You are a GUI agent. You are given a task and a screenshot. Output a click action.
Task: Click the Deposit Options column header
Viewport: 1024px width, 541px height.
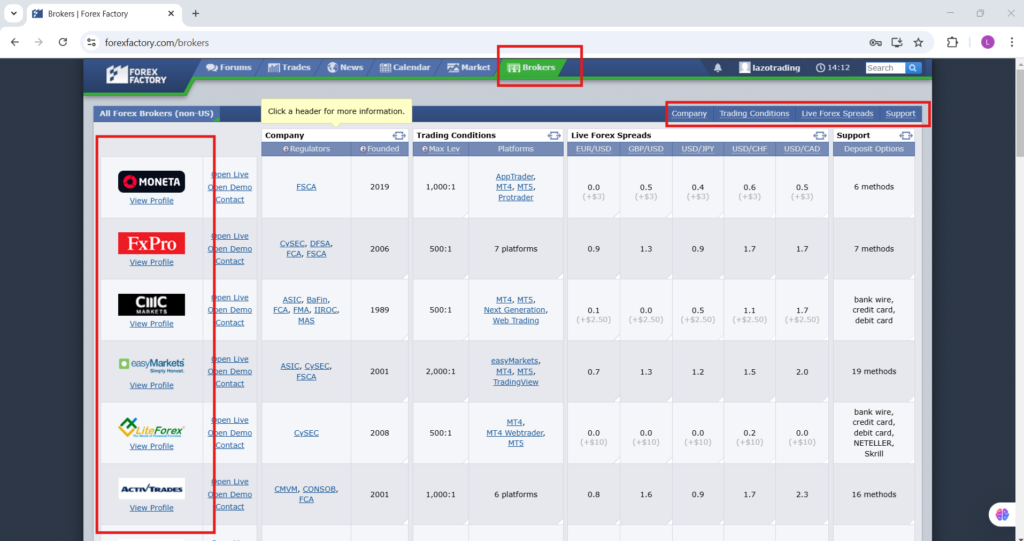coord(874,149)
